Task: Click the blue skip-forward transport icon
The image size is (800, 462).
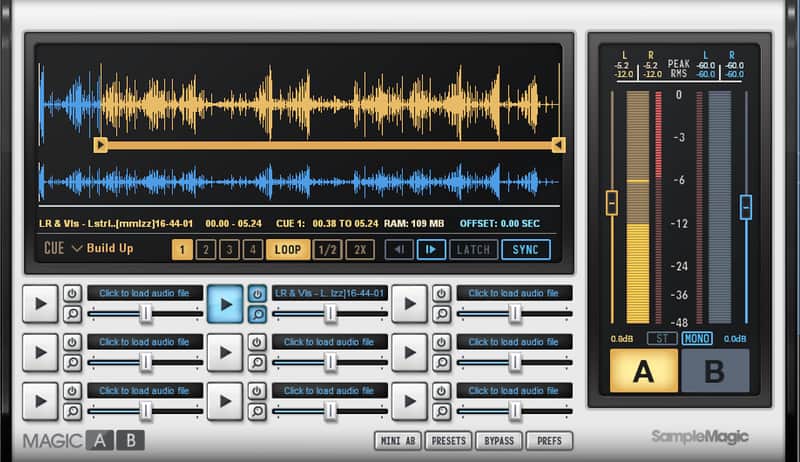Action: (x=431, y=249)
